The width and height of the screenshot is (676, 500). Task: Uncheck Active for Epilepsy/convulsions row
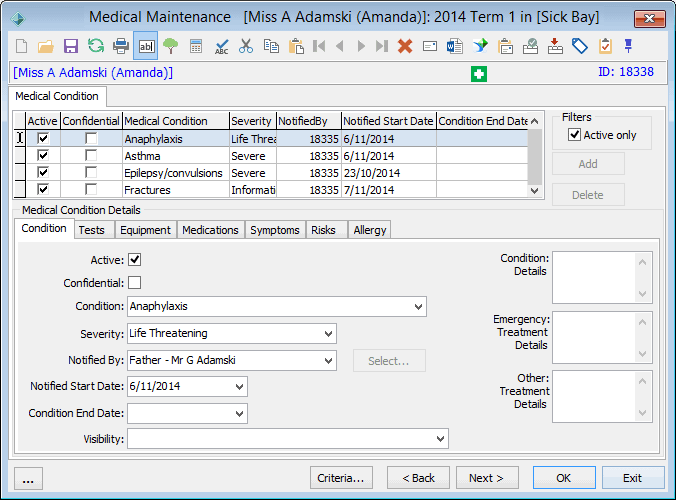point(43,172)
